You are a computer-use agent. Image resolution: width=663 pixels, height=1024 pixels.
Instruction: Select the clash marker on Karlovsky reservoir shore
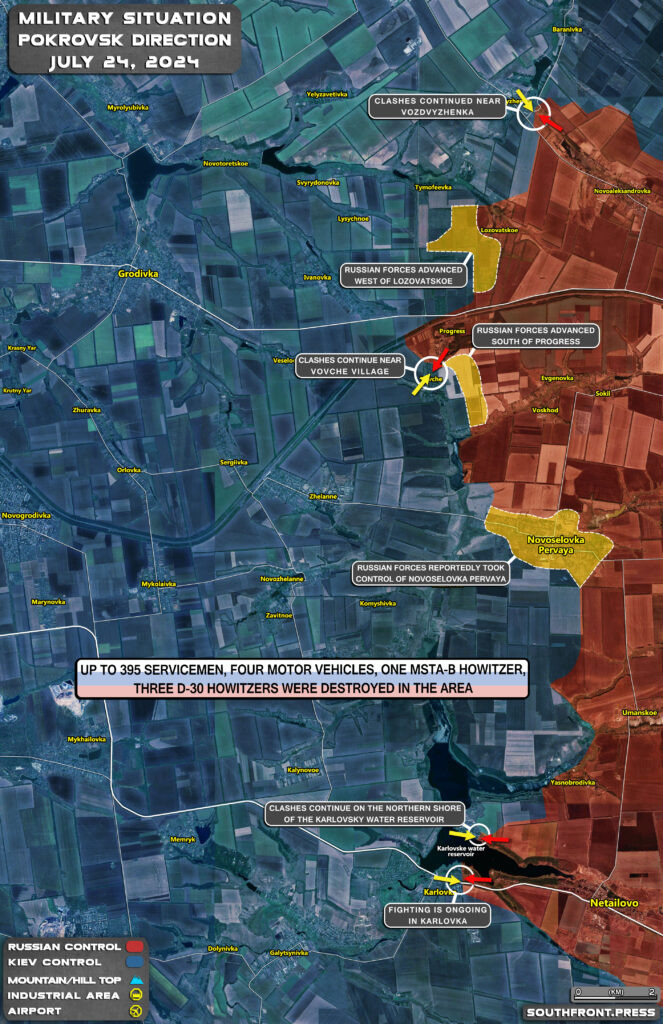(x=480, y=835)
